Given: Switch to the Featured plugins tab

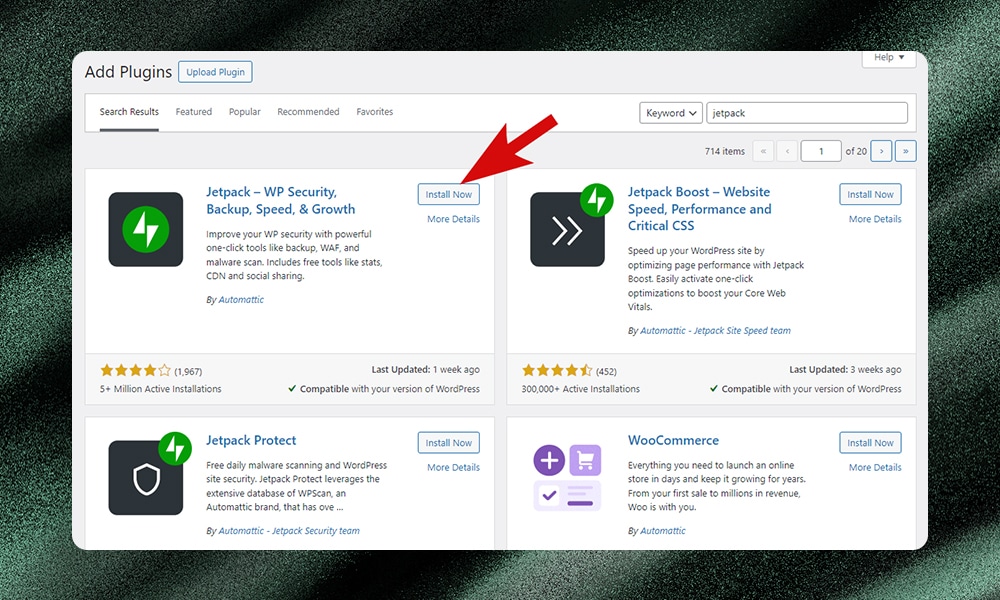Looking at the screenshot, I should click(193, 111).
